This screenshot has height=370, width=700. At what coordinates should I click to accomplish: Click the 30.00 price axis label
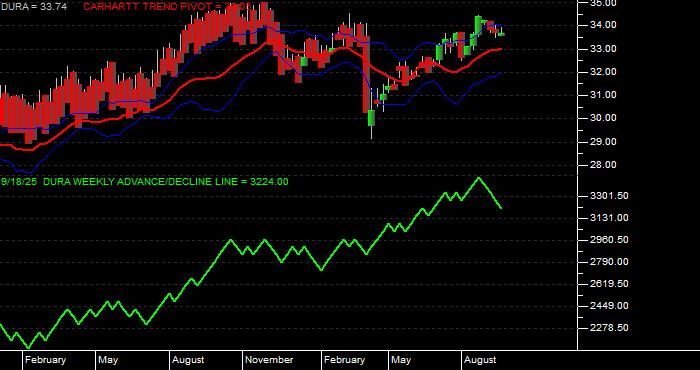coord(604,118)
